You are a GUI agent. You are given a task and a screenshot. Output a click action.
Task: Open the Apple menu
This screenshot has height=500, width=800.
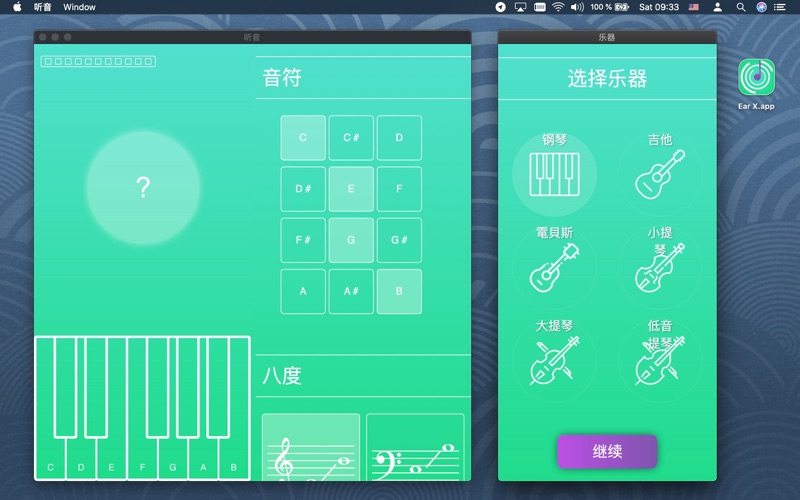point(16,7)
